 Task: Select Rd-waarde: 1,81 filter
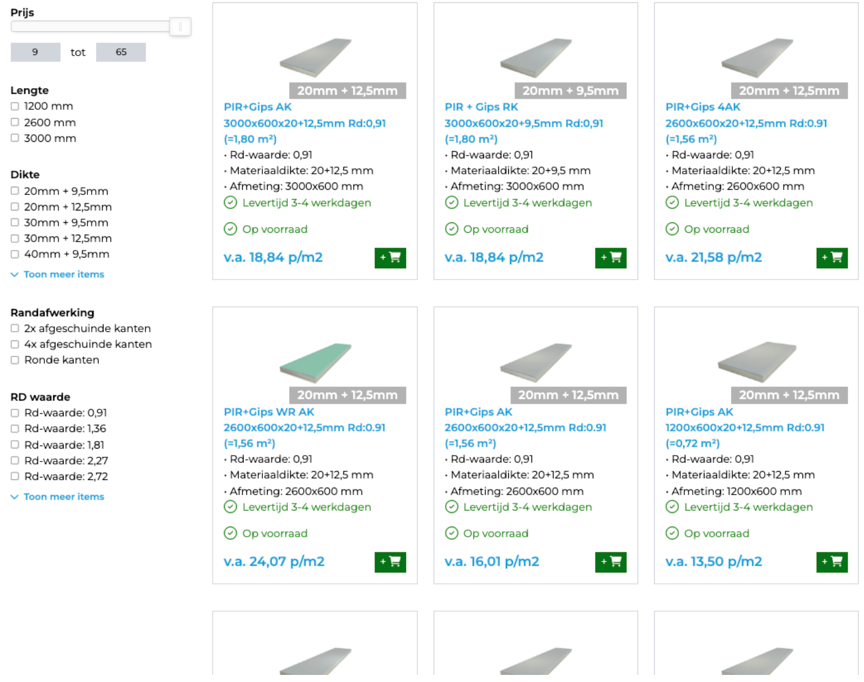[15, 445]
